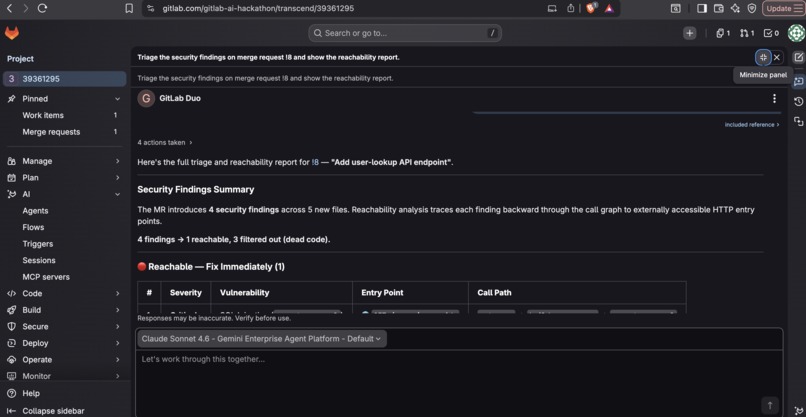Image resolution: width=806 pixels, height=417 pixels.
Task: Minimize the Duo chat panel
Action: (x=763, y=57)
